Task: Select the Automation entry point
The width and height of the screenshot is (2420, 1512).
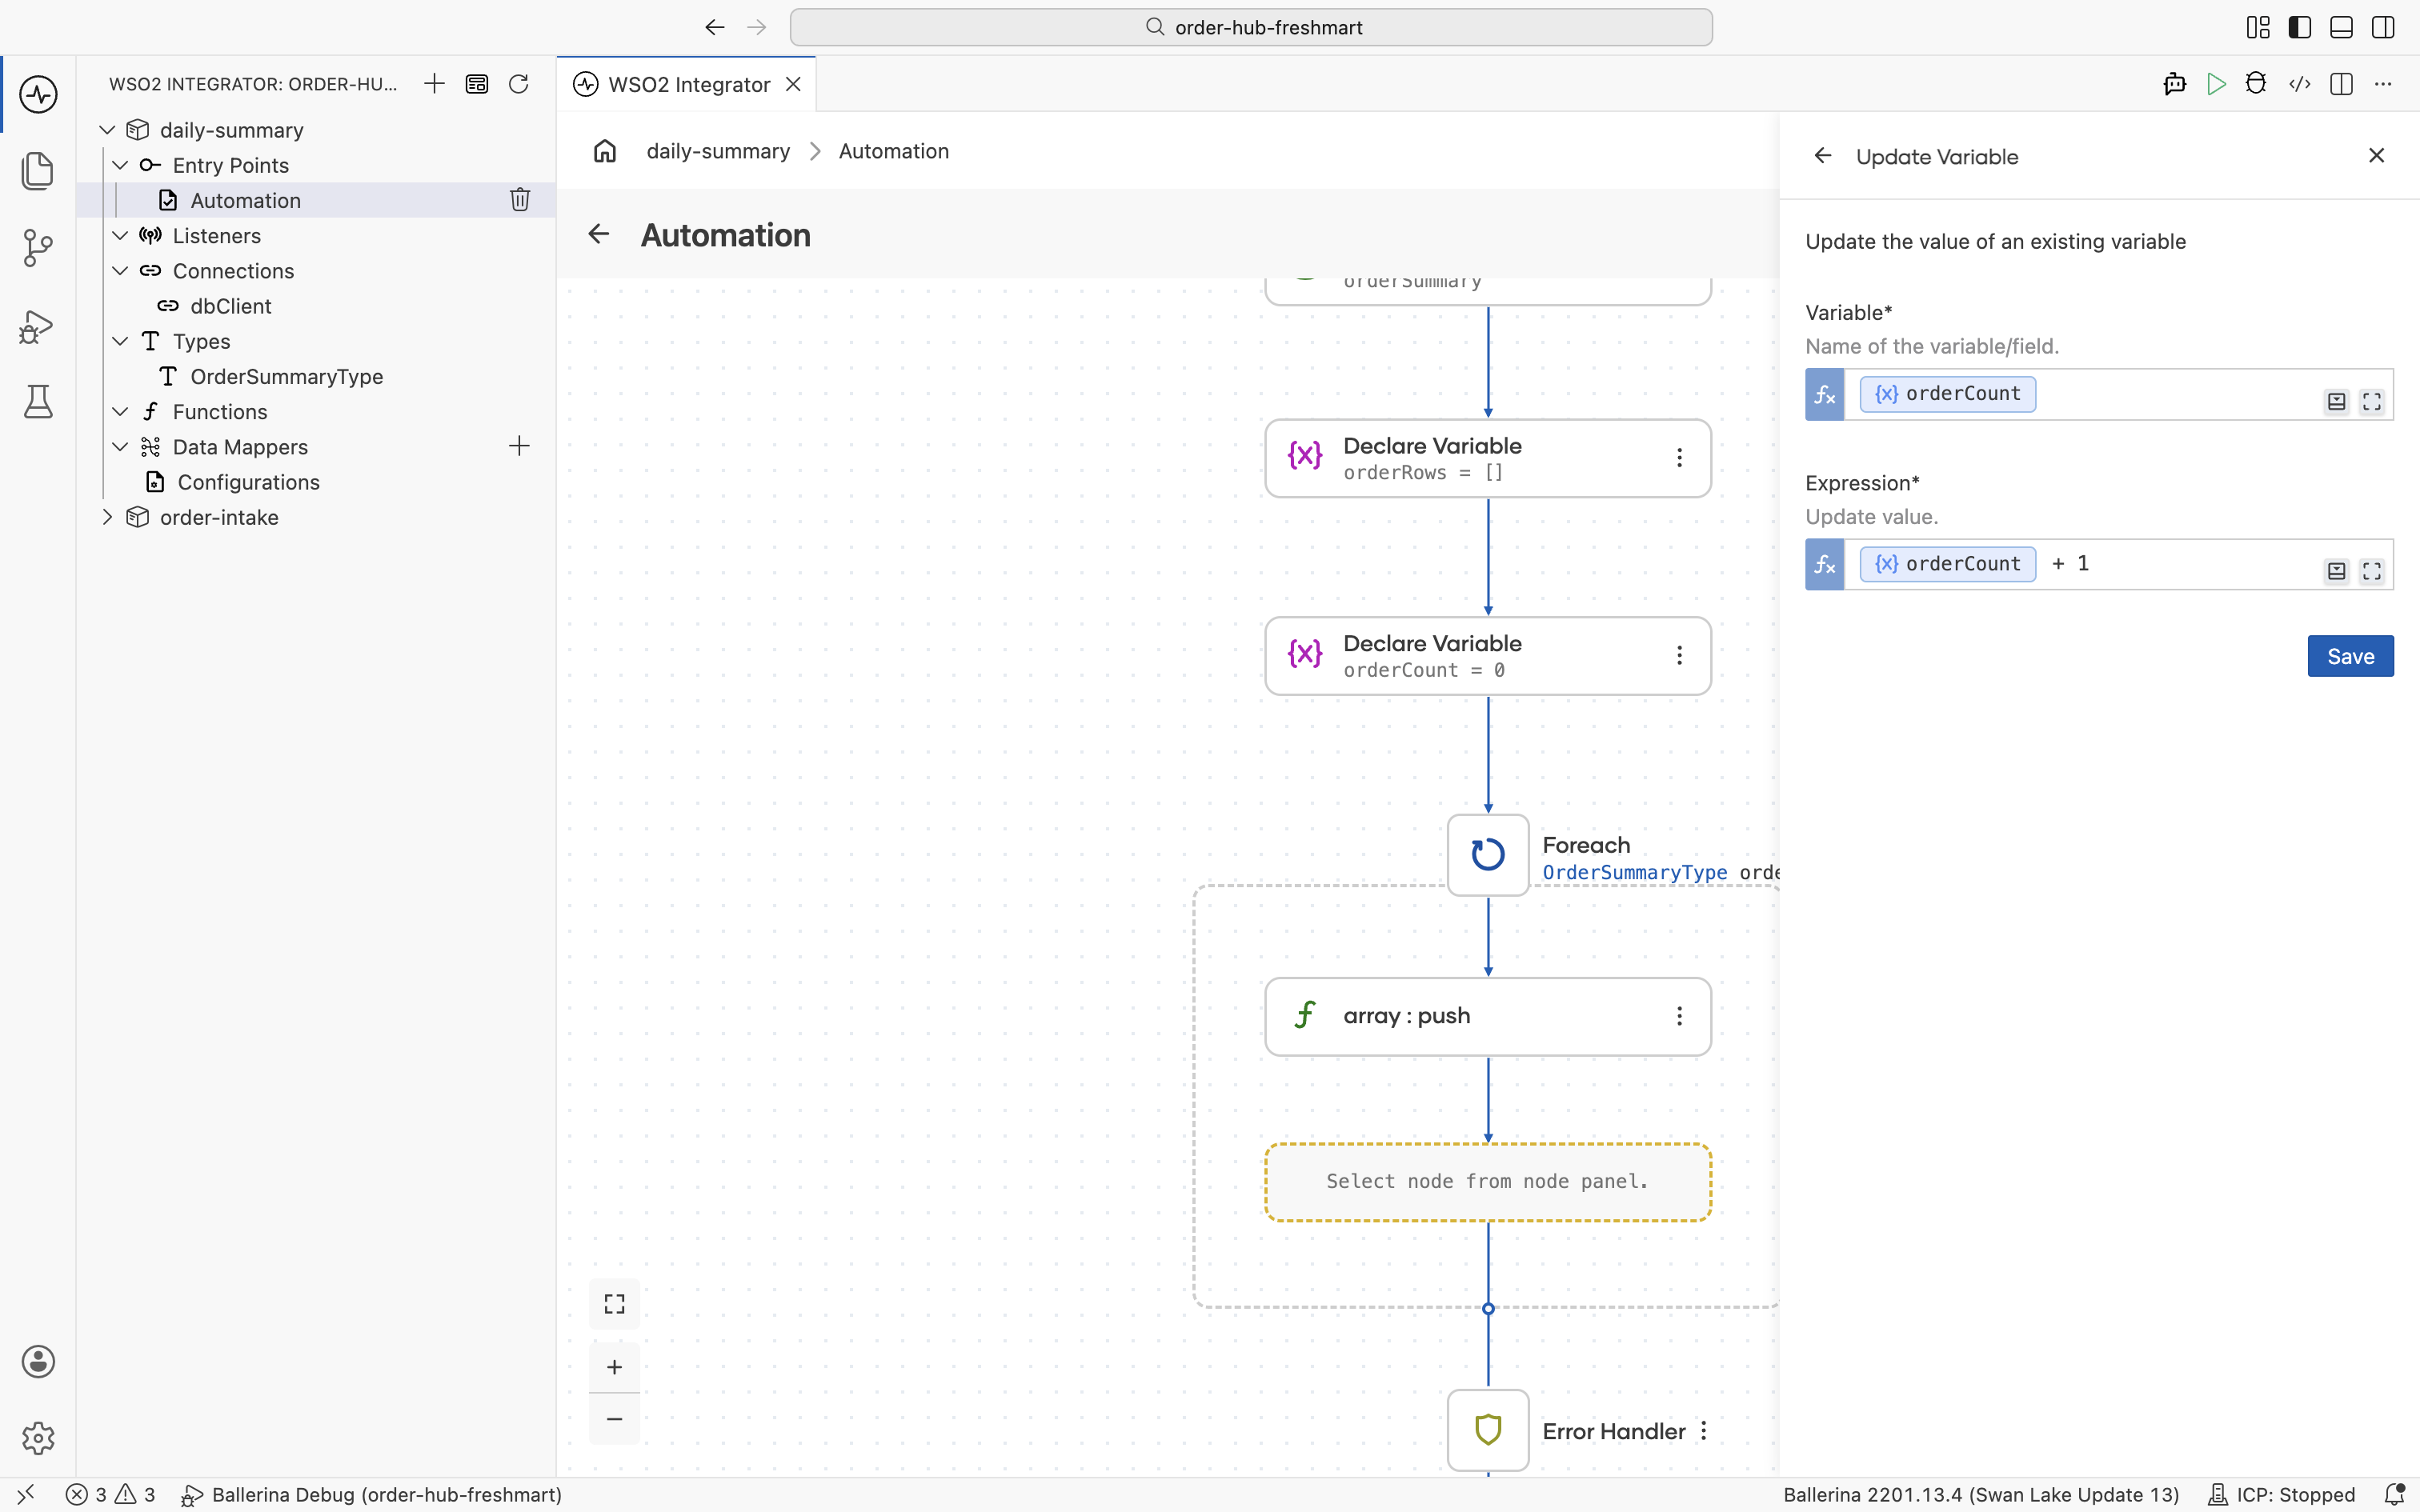Action: pyautogui.click(x=316, y=200)
